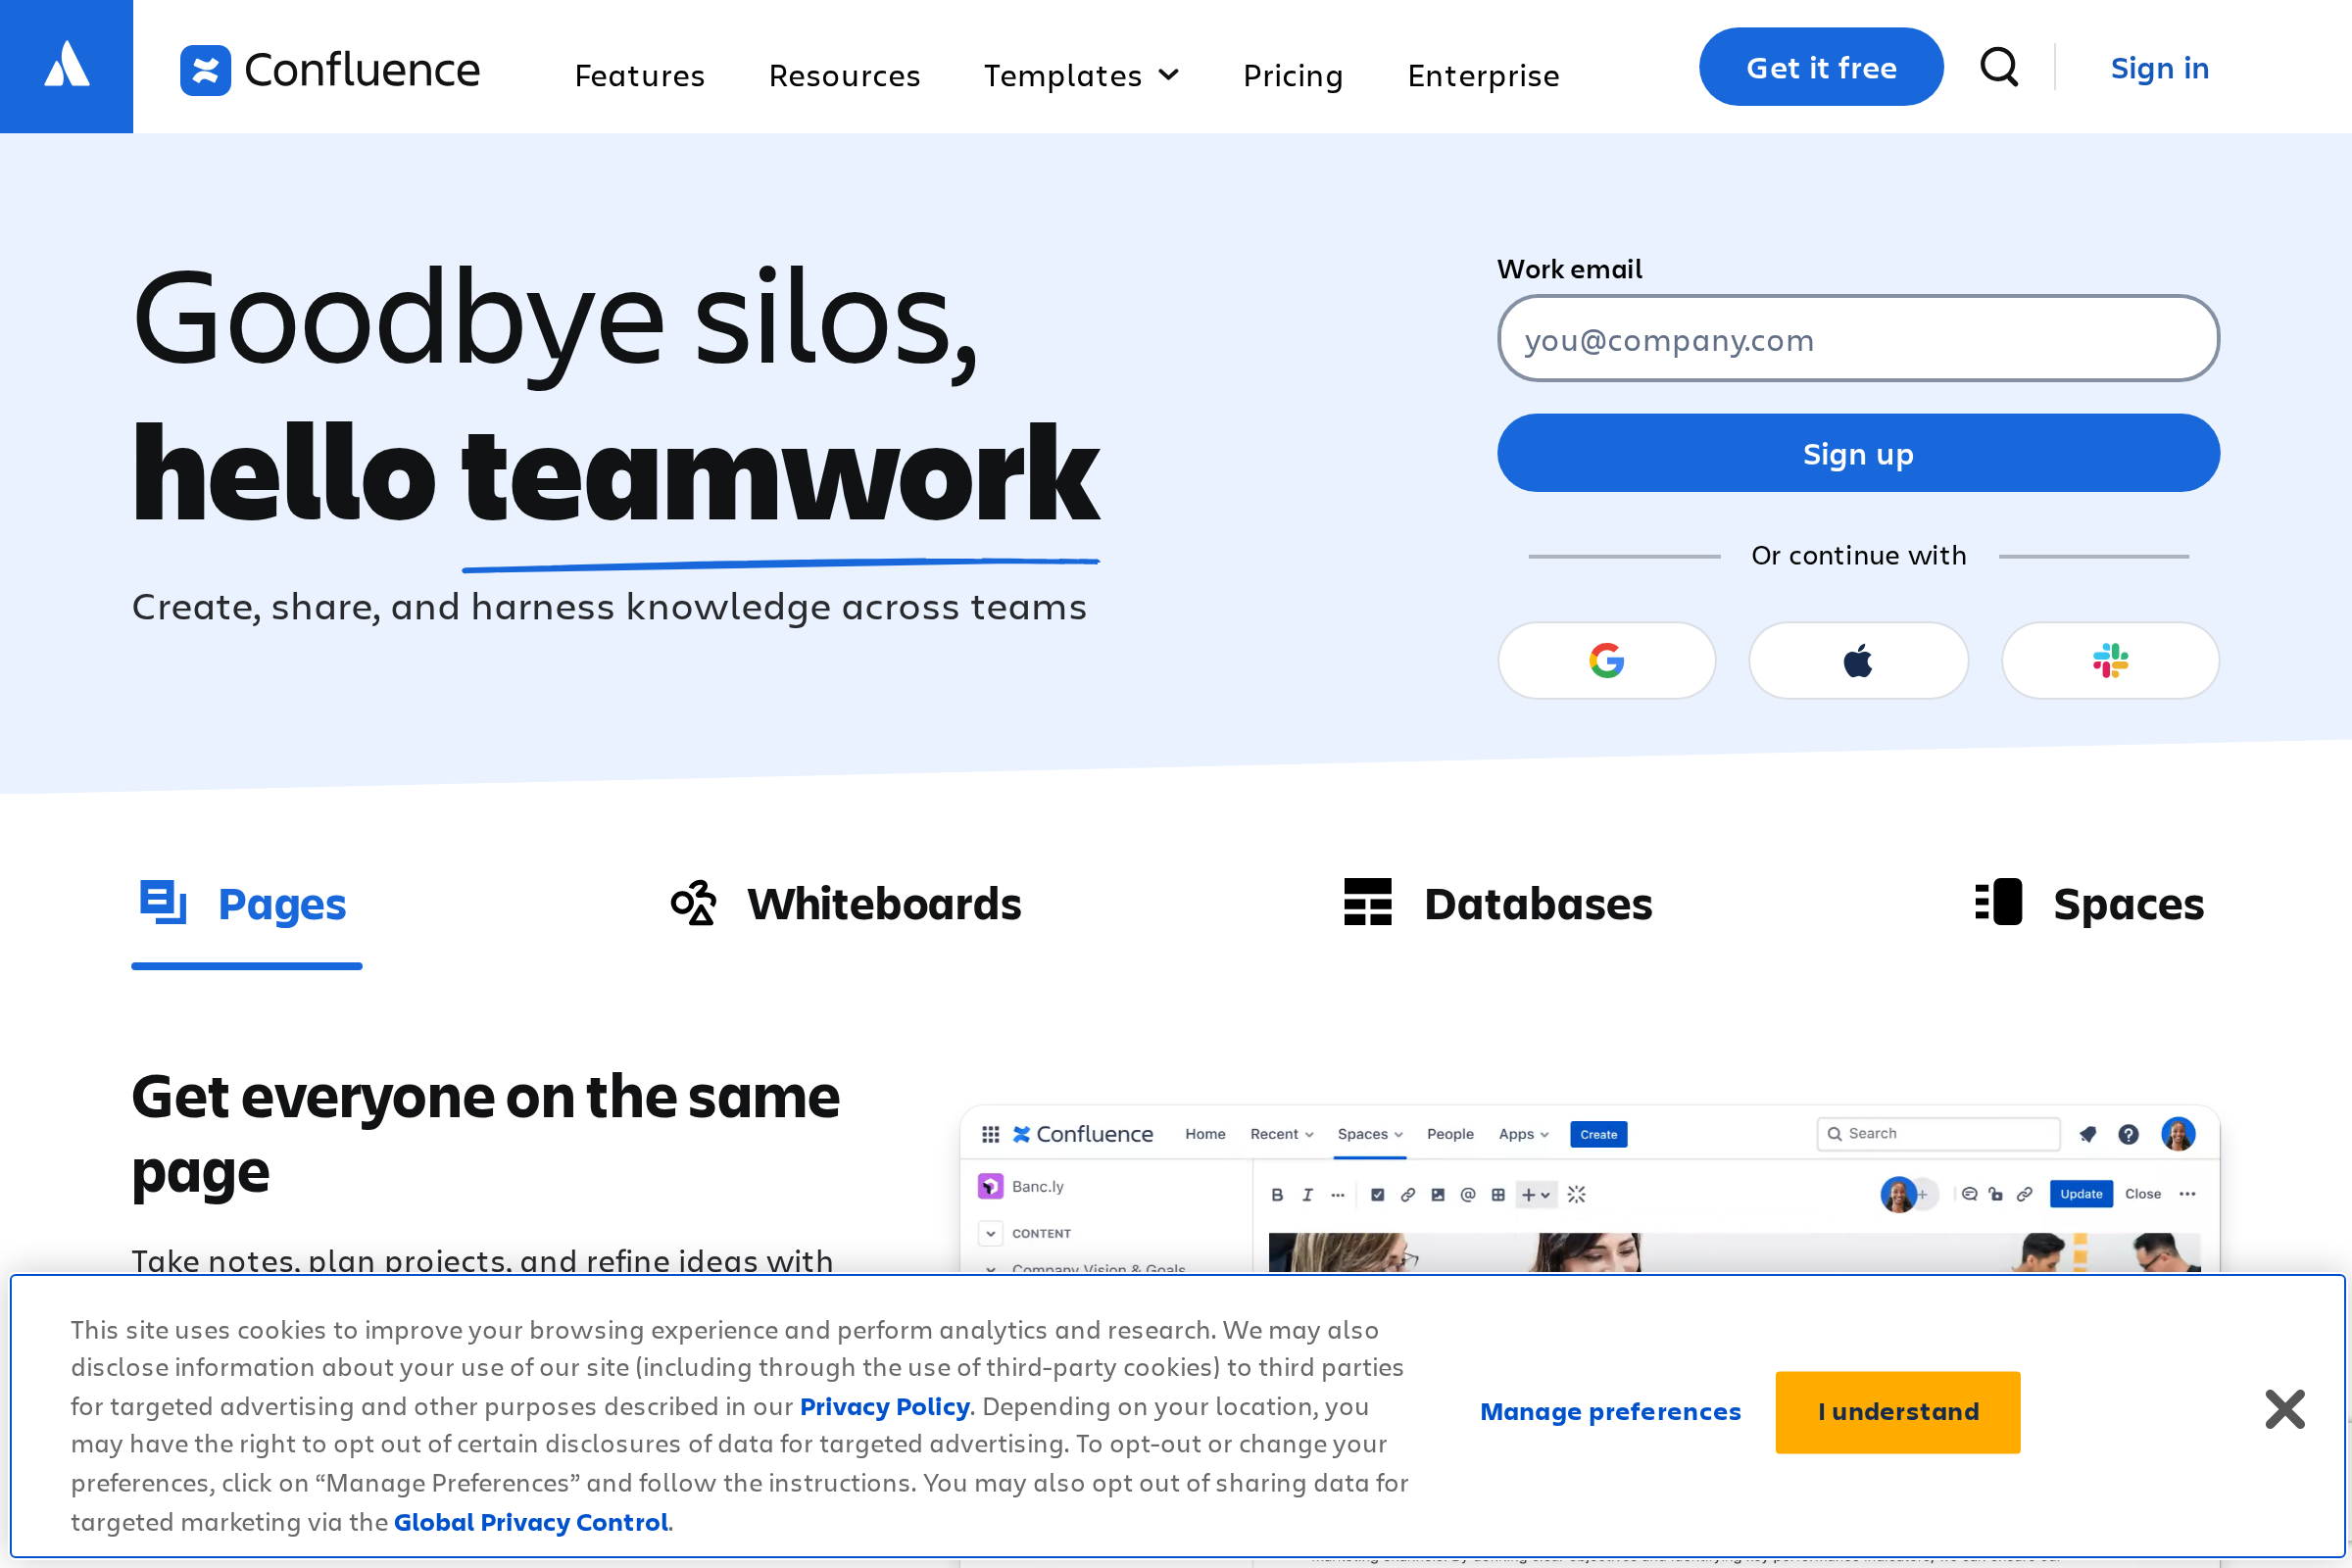Open site search with the magnifier icon
Viewport: 2352px width, 1568px height.
coord(1998,67)
